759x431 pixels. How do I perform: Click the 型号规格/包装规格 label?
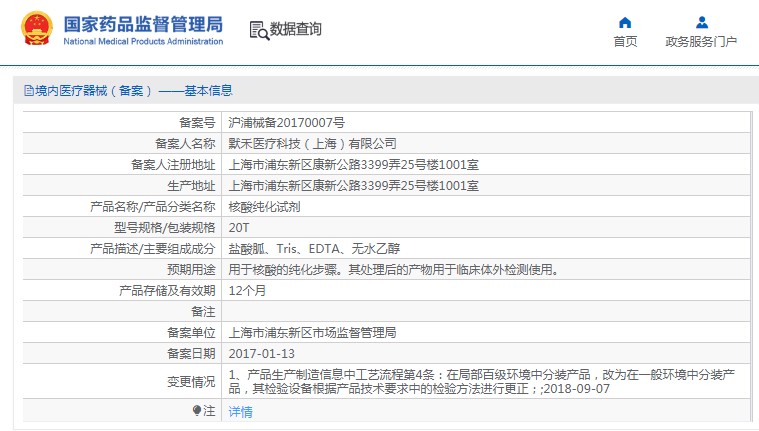165,228
